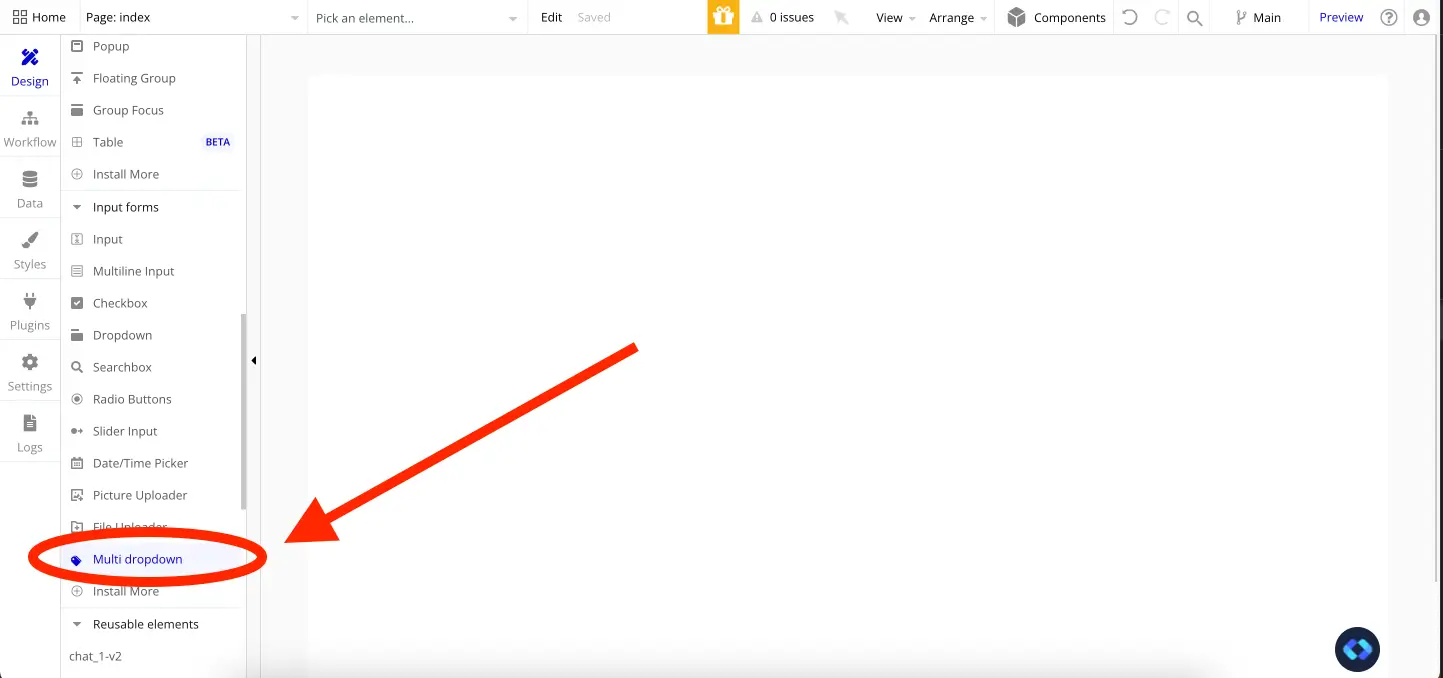
Task: Open the search magnifier in toolbar
Action: [1194, 17]
